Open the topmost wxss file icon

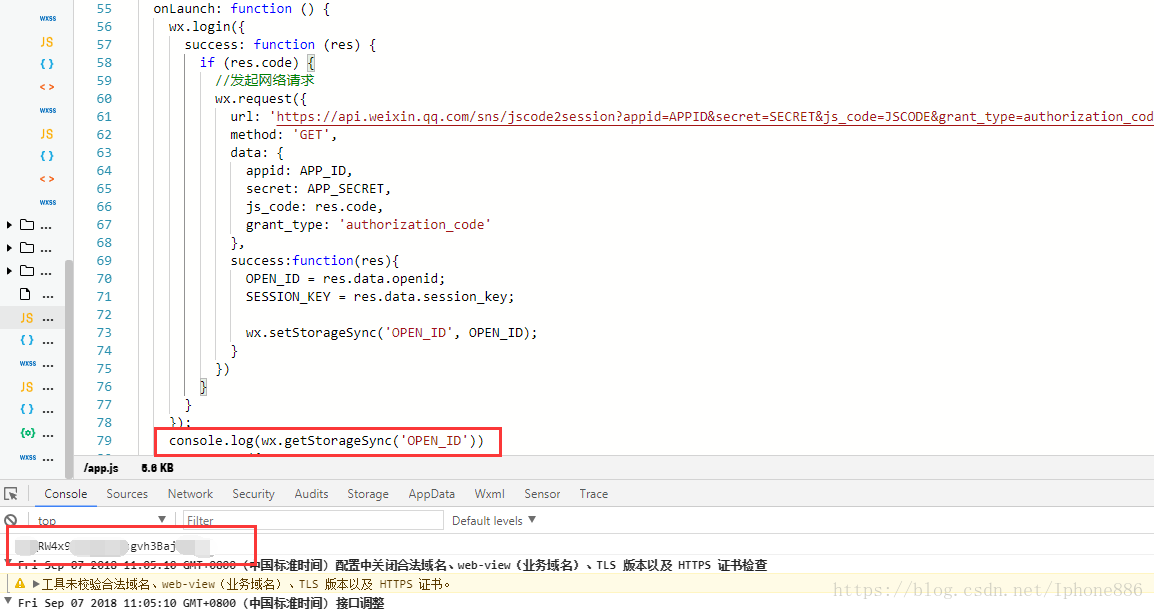[x=48, y=18]
